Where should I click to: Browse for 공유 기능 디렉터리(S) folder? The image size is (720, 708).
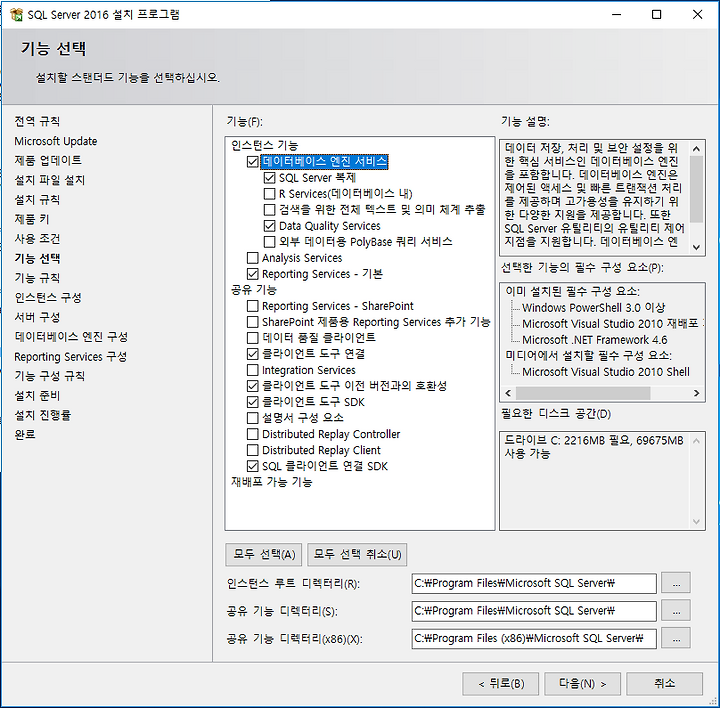tap(676, 611)
